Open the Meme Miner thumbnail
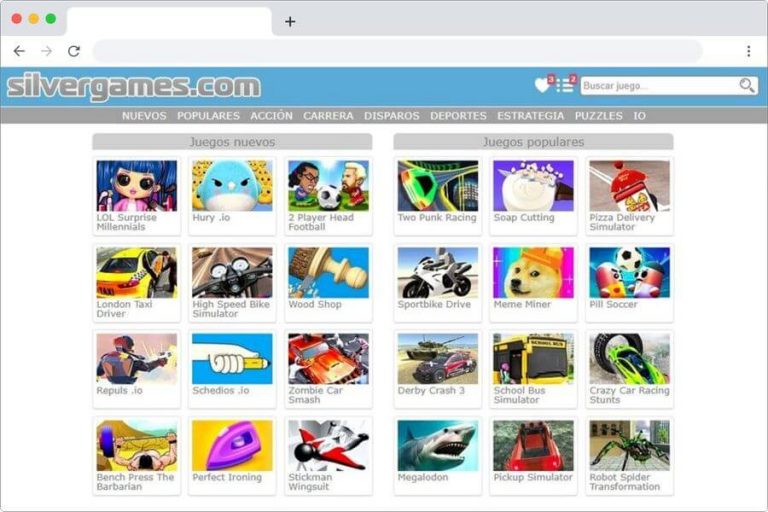This screenshot has height=512, width=768. pos(533,272)
